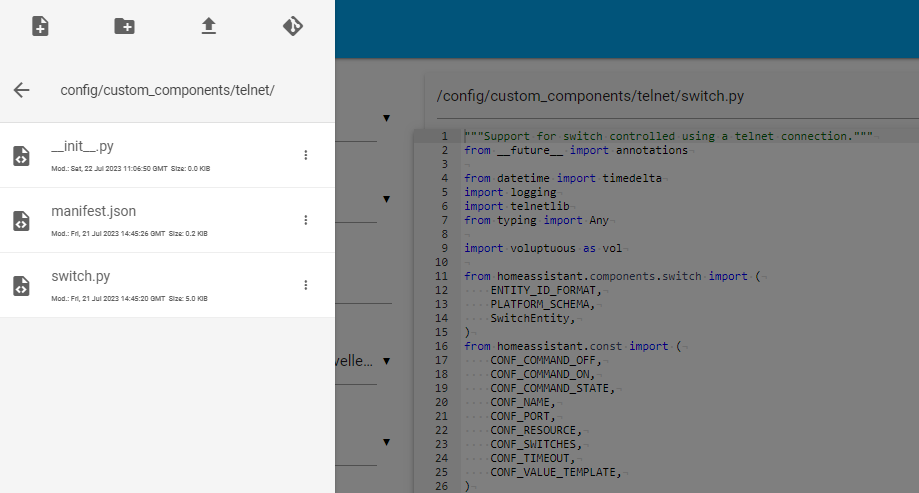Click the config/custom_components/telnet/ folder path
The image size is (919, 493).
coord(167,90)
